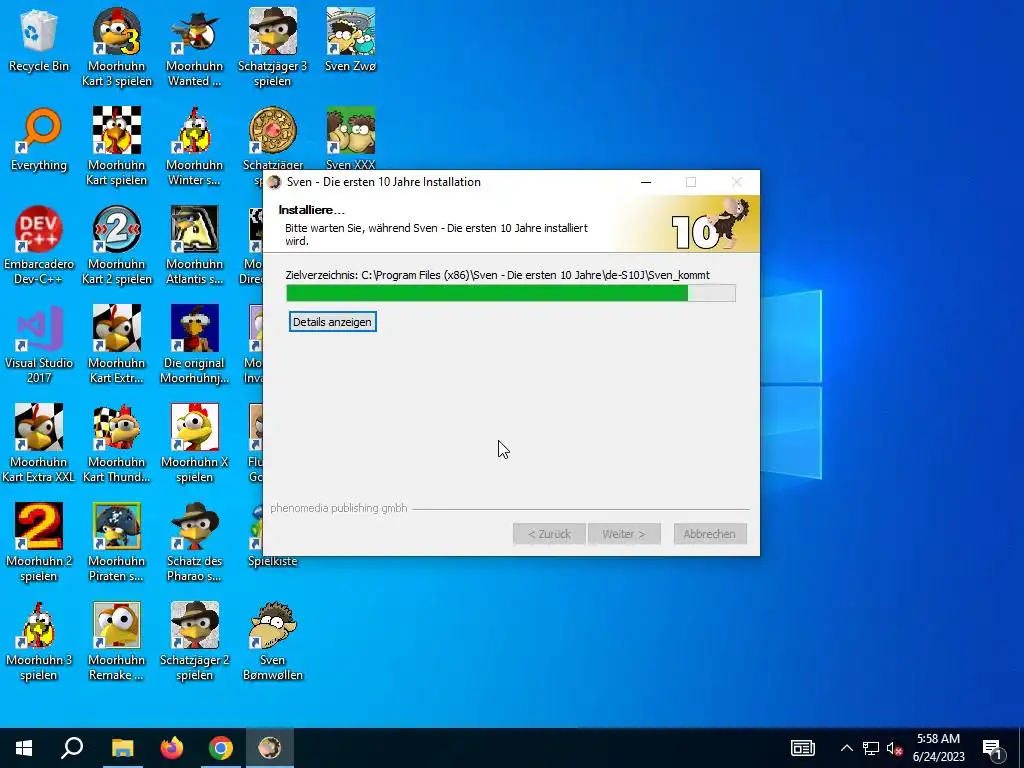
Task: Select Moorhuhn Remake desktop shortcut
Action: pyautogui.click(x=117, y=641)
